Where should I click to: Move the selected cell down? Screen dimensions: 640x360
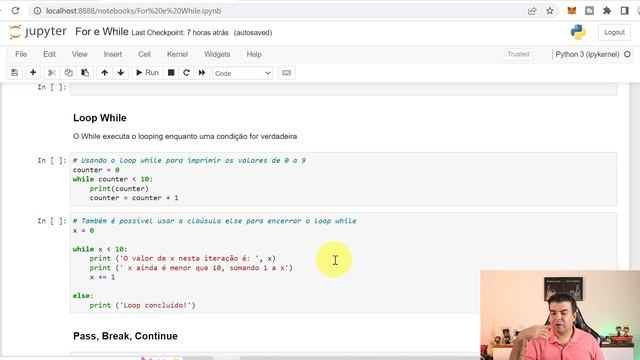tap(120, 73)
